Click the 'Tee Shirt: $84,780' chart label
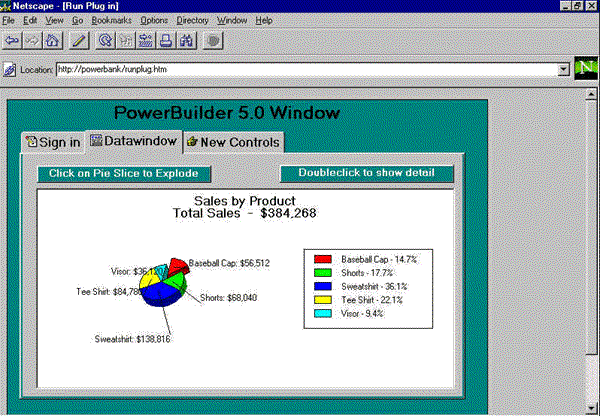Viewport: 600px width, 416px height. [109, 292]
